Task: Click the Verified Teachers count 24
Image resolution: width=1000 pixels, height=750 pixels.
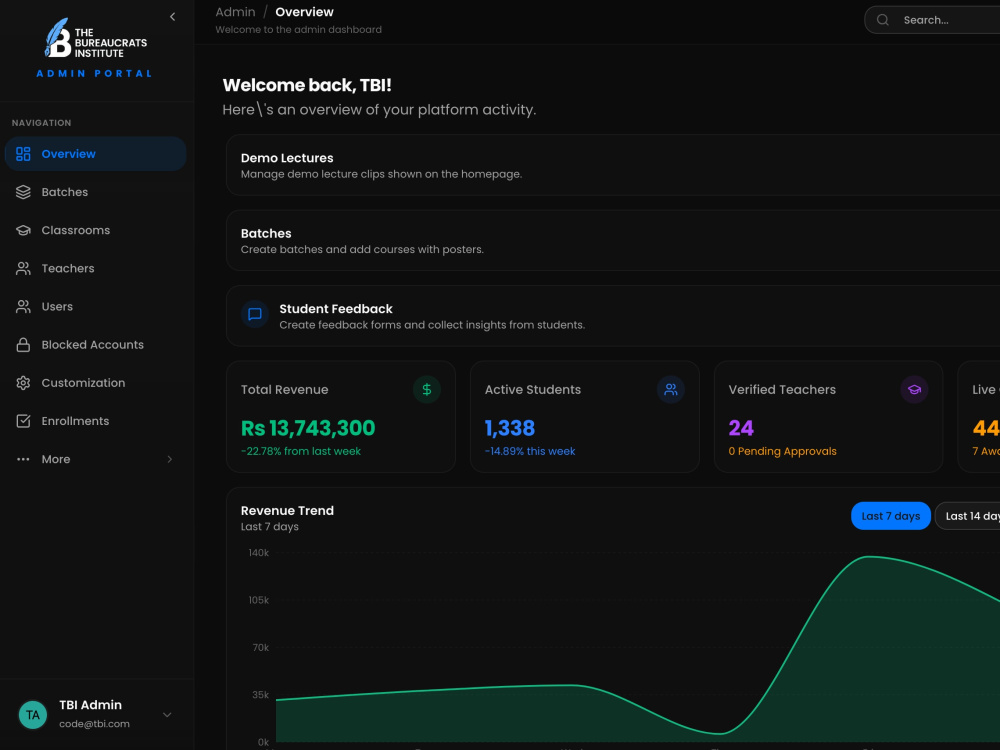Action: coord(741,428)
